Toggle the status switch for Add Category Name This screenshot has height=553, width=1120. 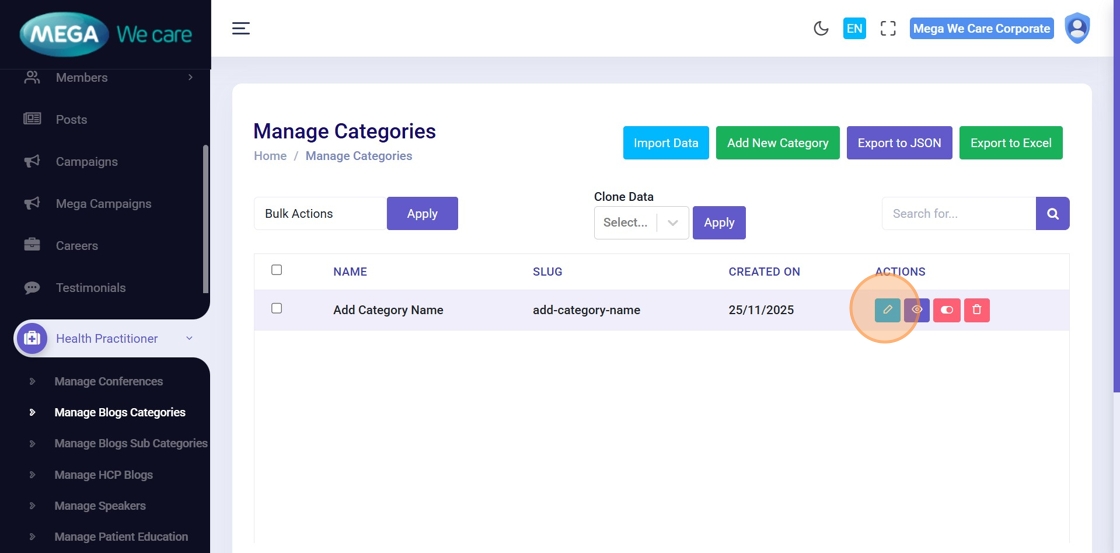[x=947, y=310]
